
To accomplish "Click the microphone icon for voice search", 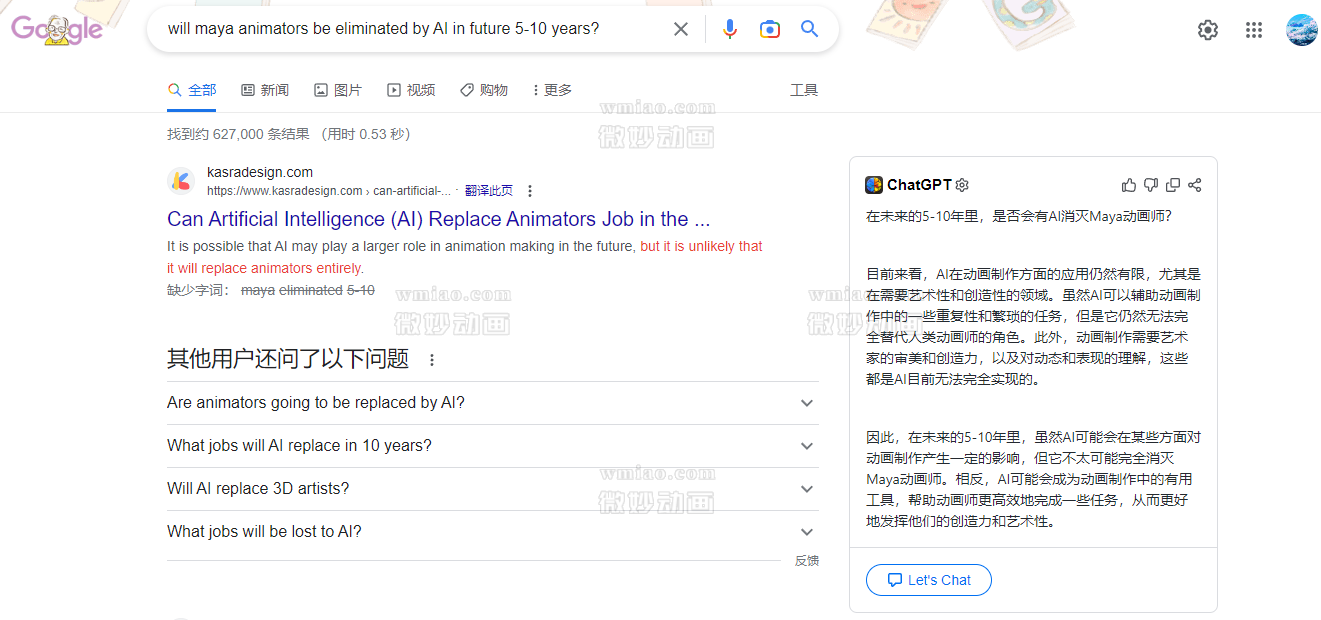I will tap(730, 28).
